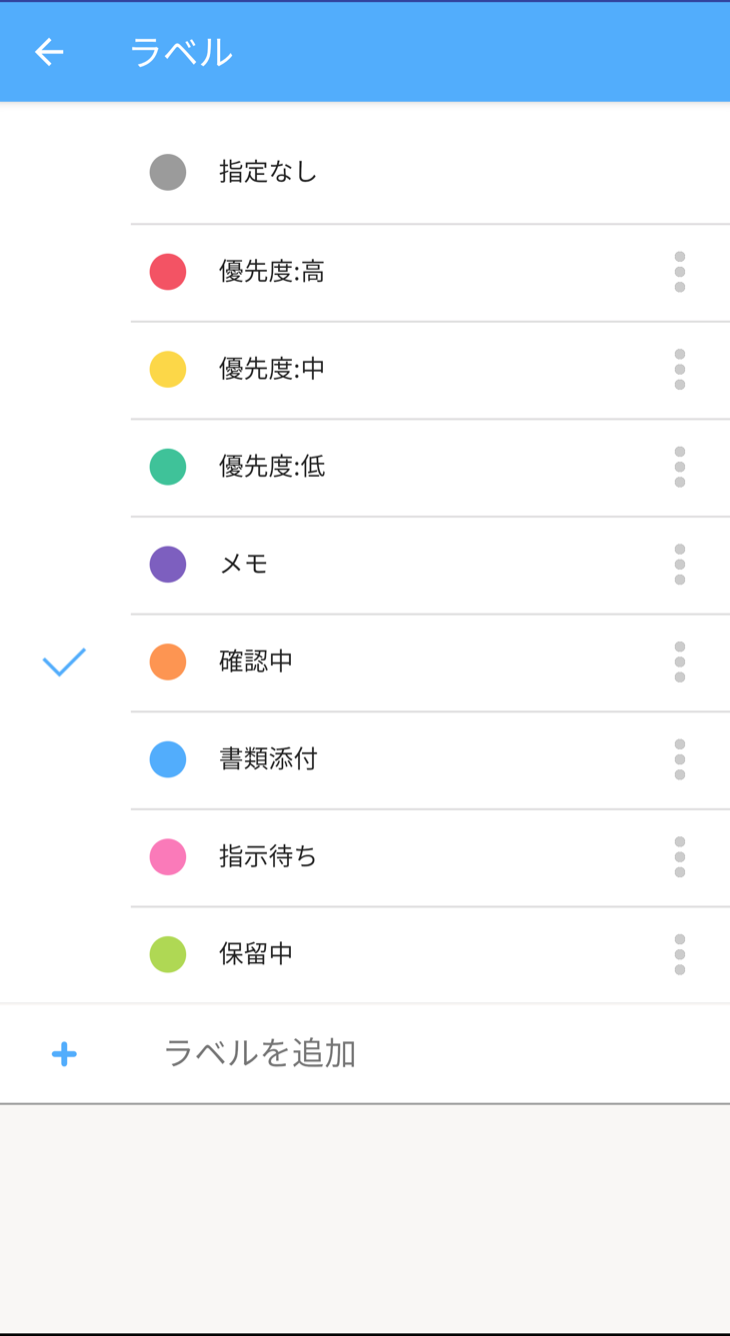
Task: Open overflow menu for 指示待ち
Action: 680,857
